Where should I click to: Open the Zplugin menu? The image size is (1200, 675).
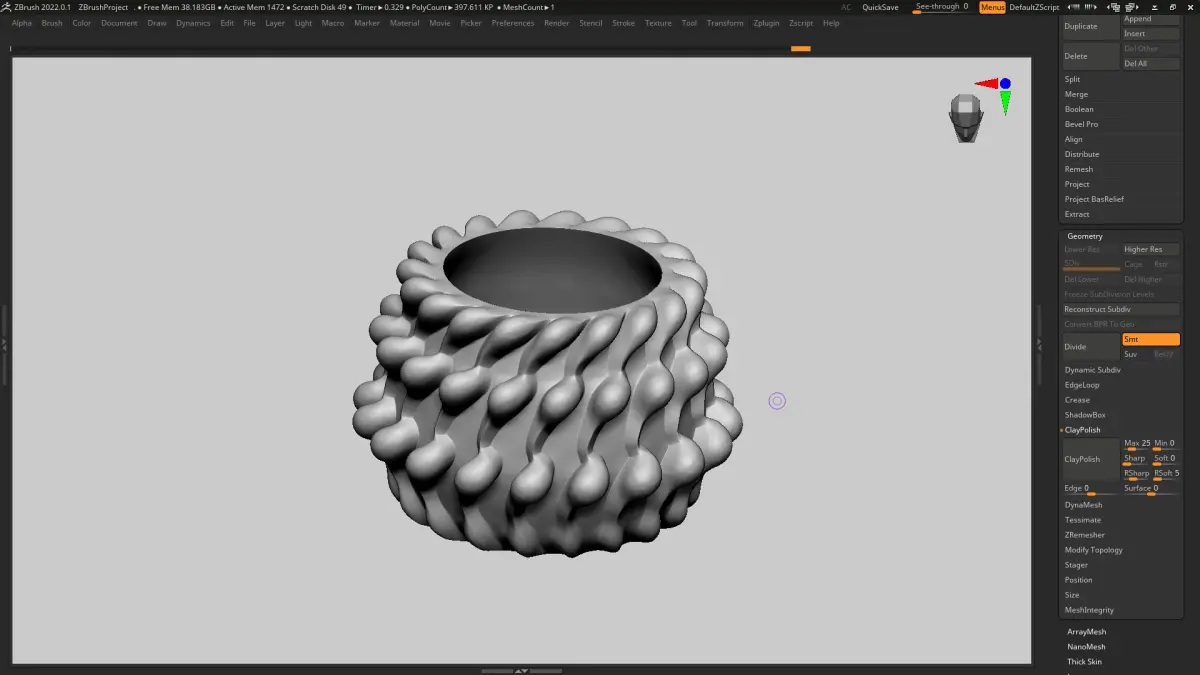coord(766,23)
